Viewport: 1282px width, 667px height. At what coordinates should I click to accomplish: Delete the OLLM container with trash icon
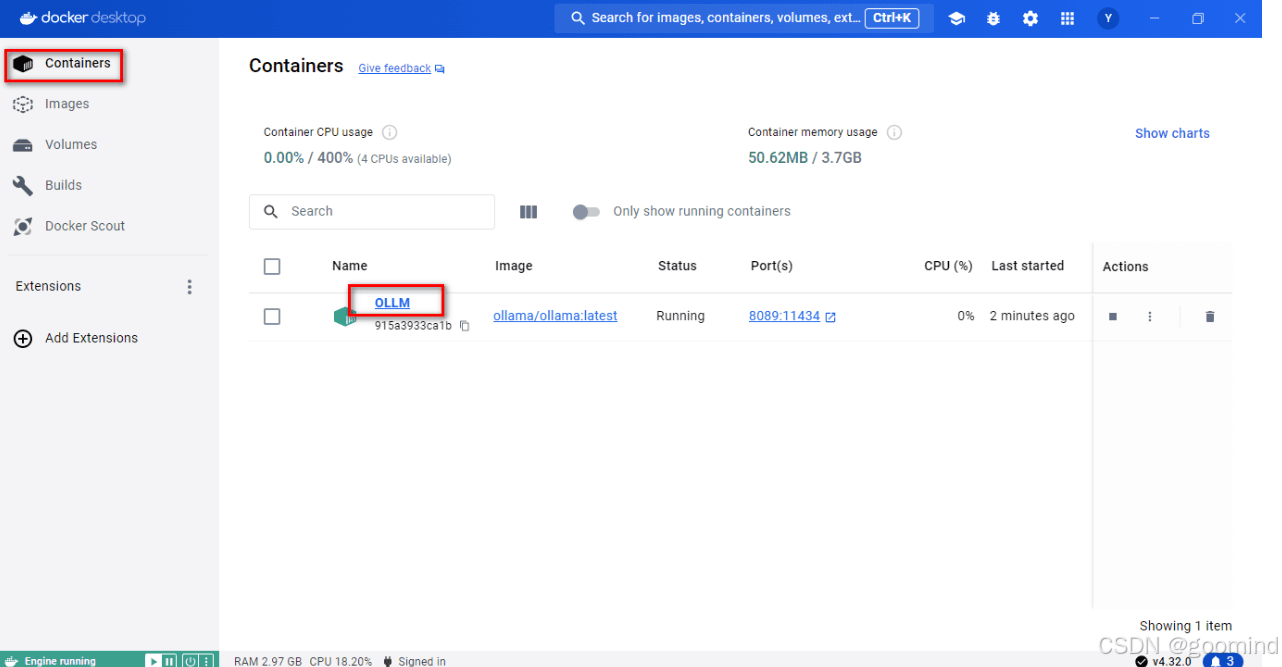pos(1210,317)
